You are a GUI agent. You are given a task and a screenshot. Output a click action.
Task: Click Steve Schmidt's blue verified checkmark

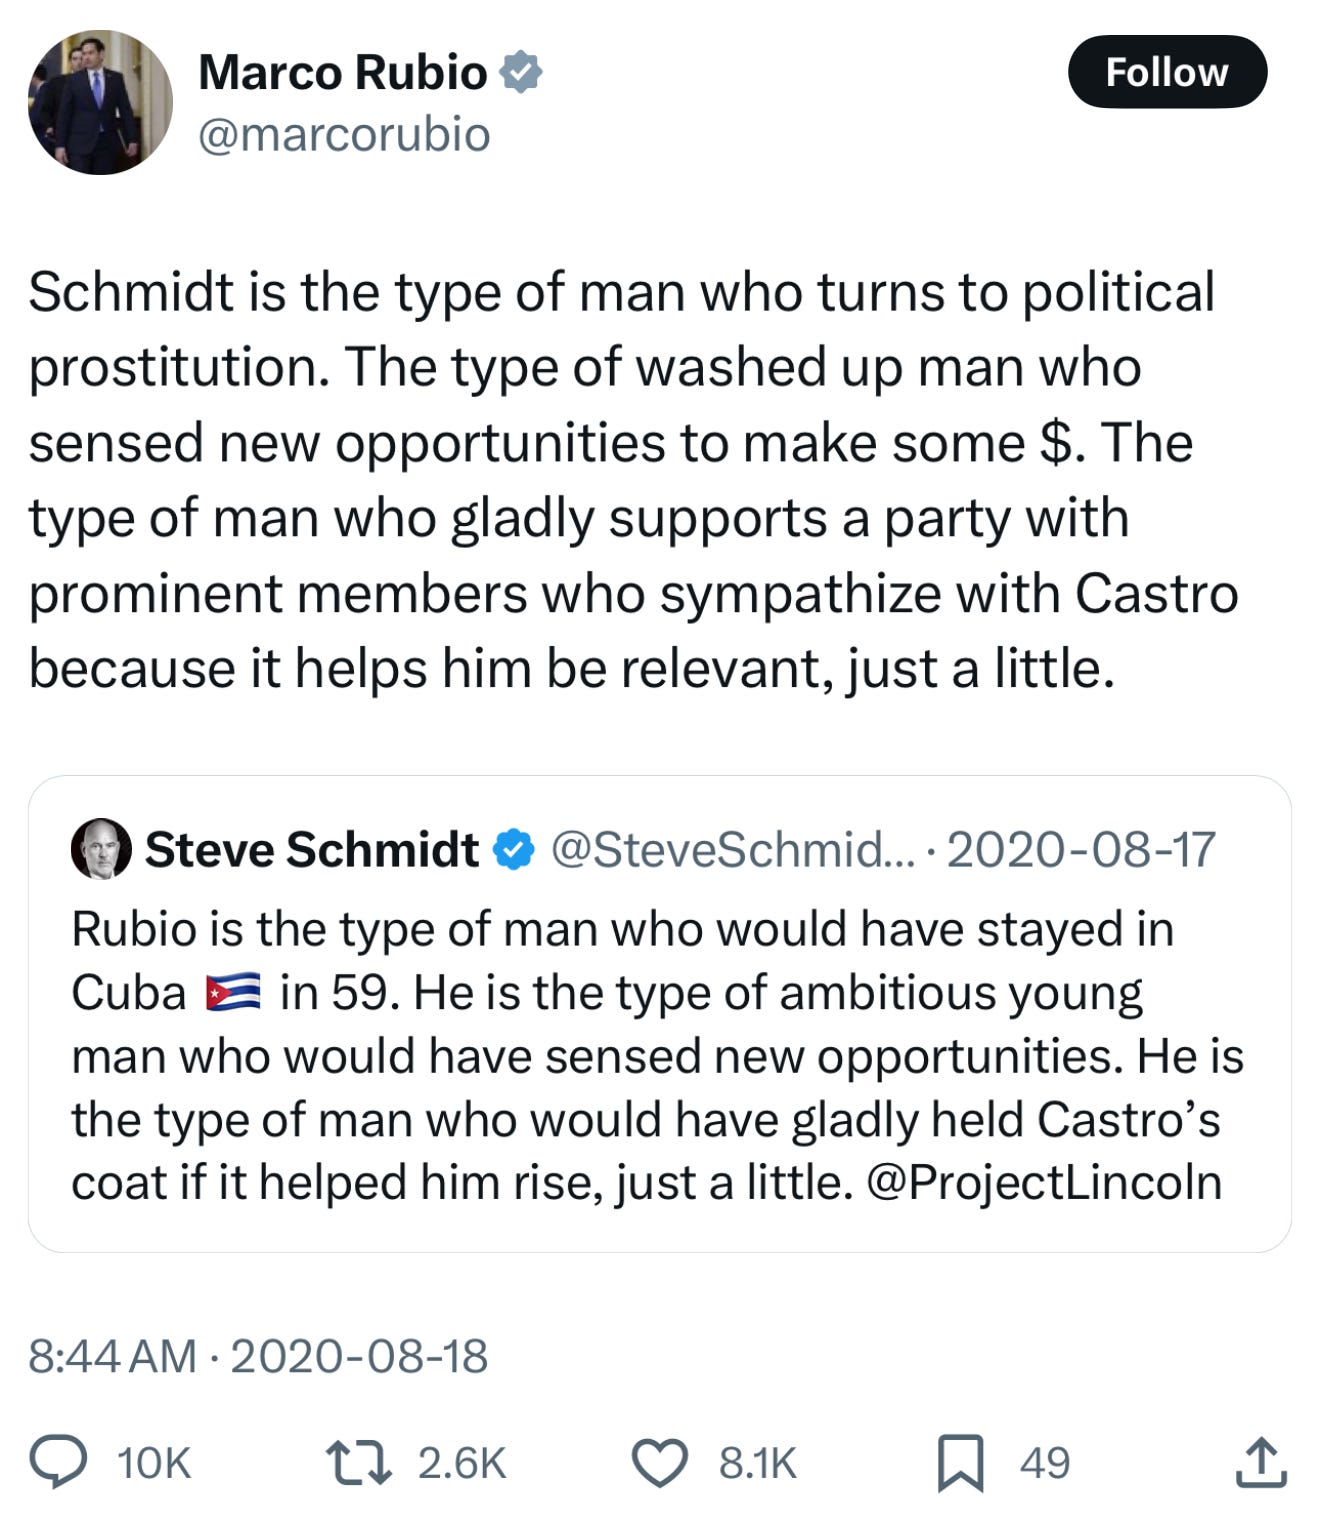(514, 849)
